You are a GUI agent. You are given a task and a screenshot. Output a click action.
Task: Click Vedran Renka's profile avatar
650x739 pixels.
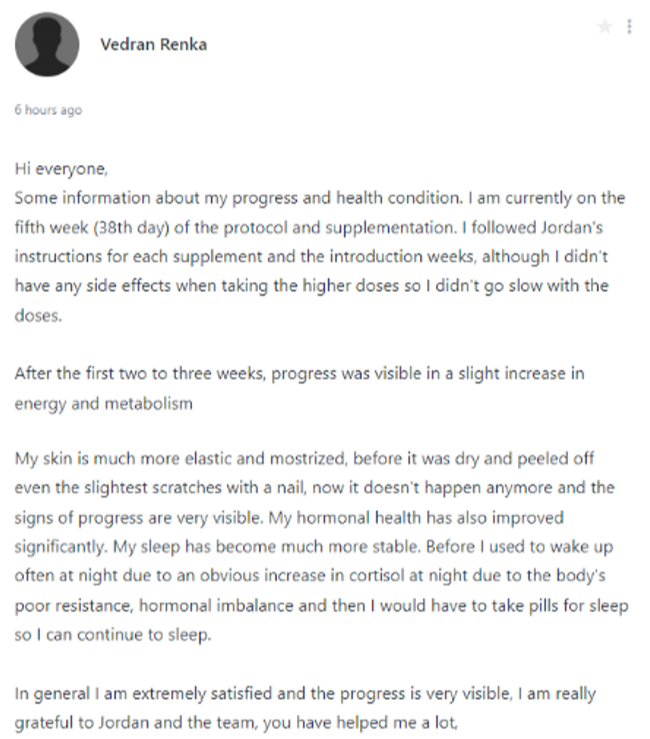pos(47,44)
